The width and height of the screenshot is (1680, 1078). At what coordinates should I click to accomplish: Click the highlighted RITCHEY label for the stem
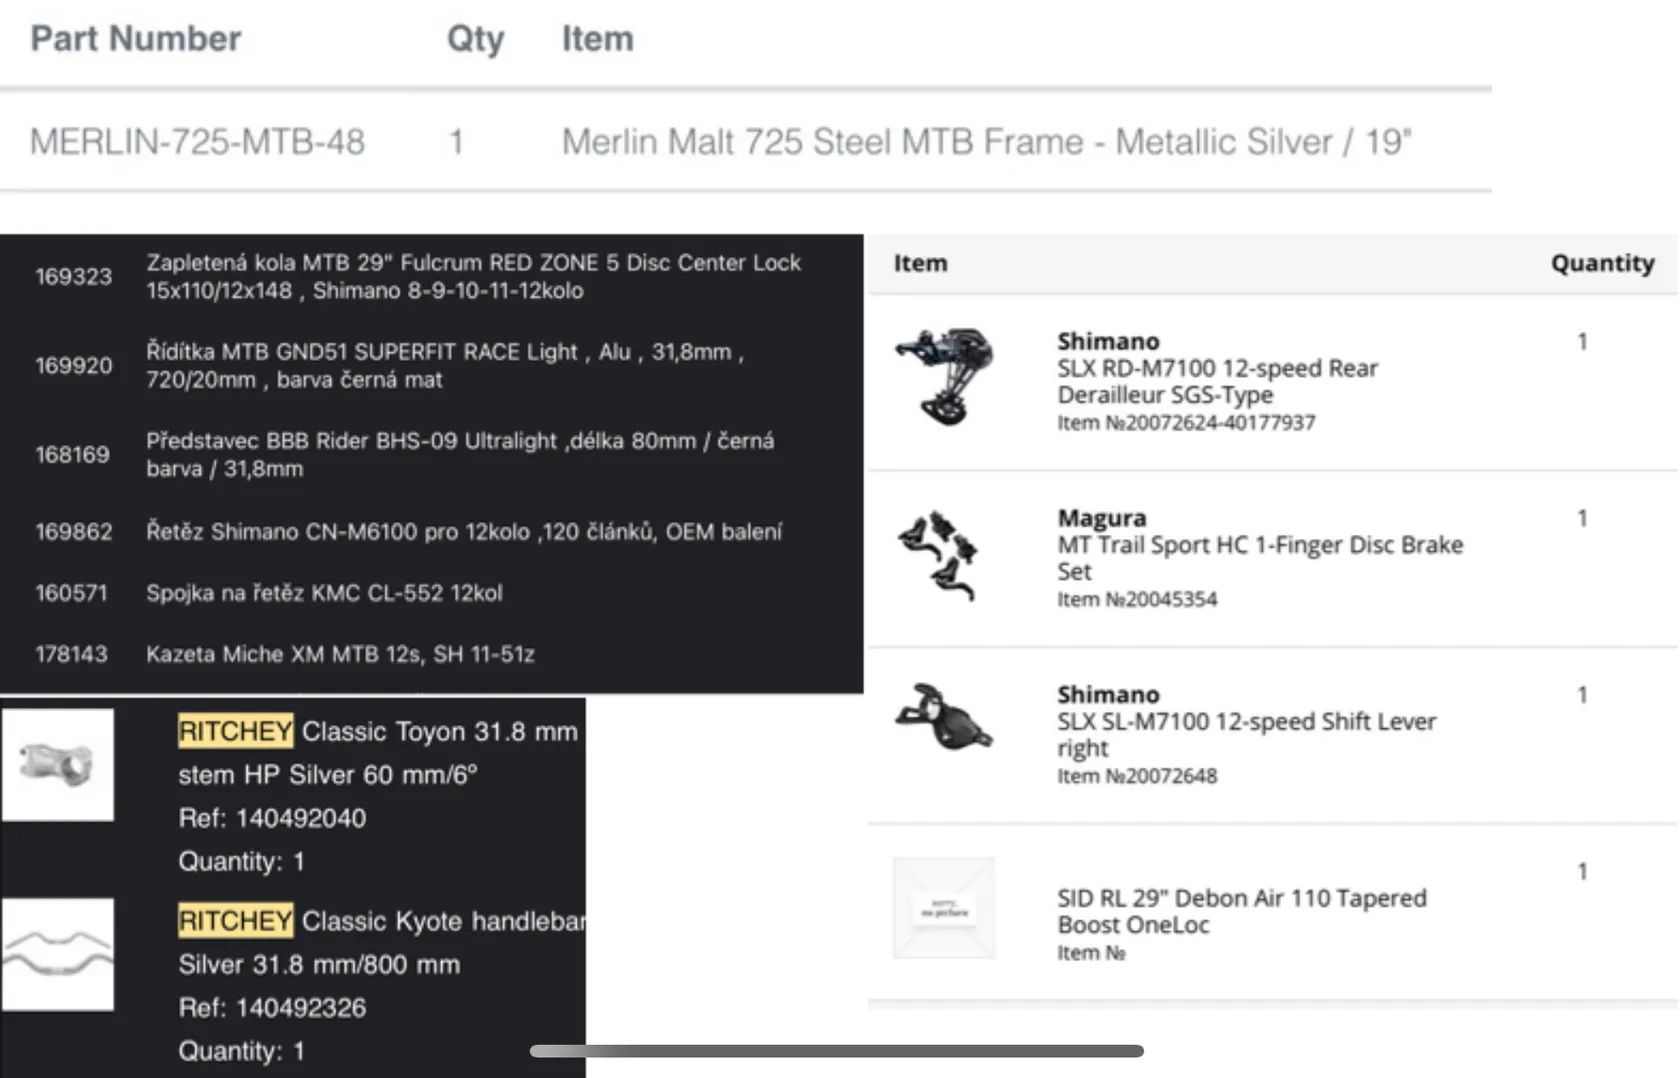[x=235, y=731]
